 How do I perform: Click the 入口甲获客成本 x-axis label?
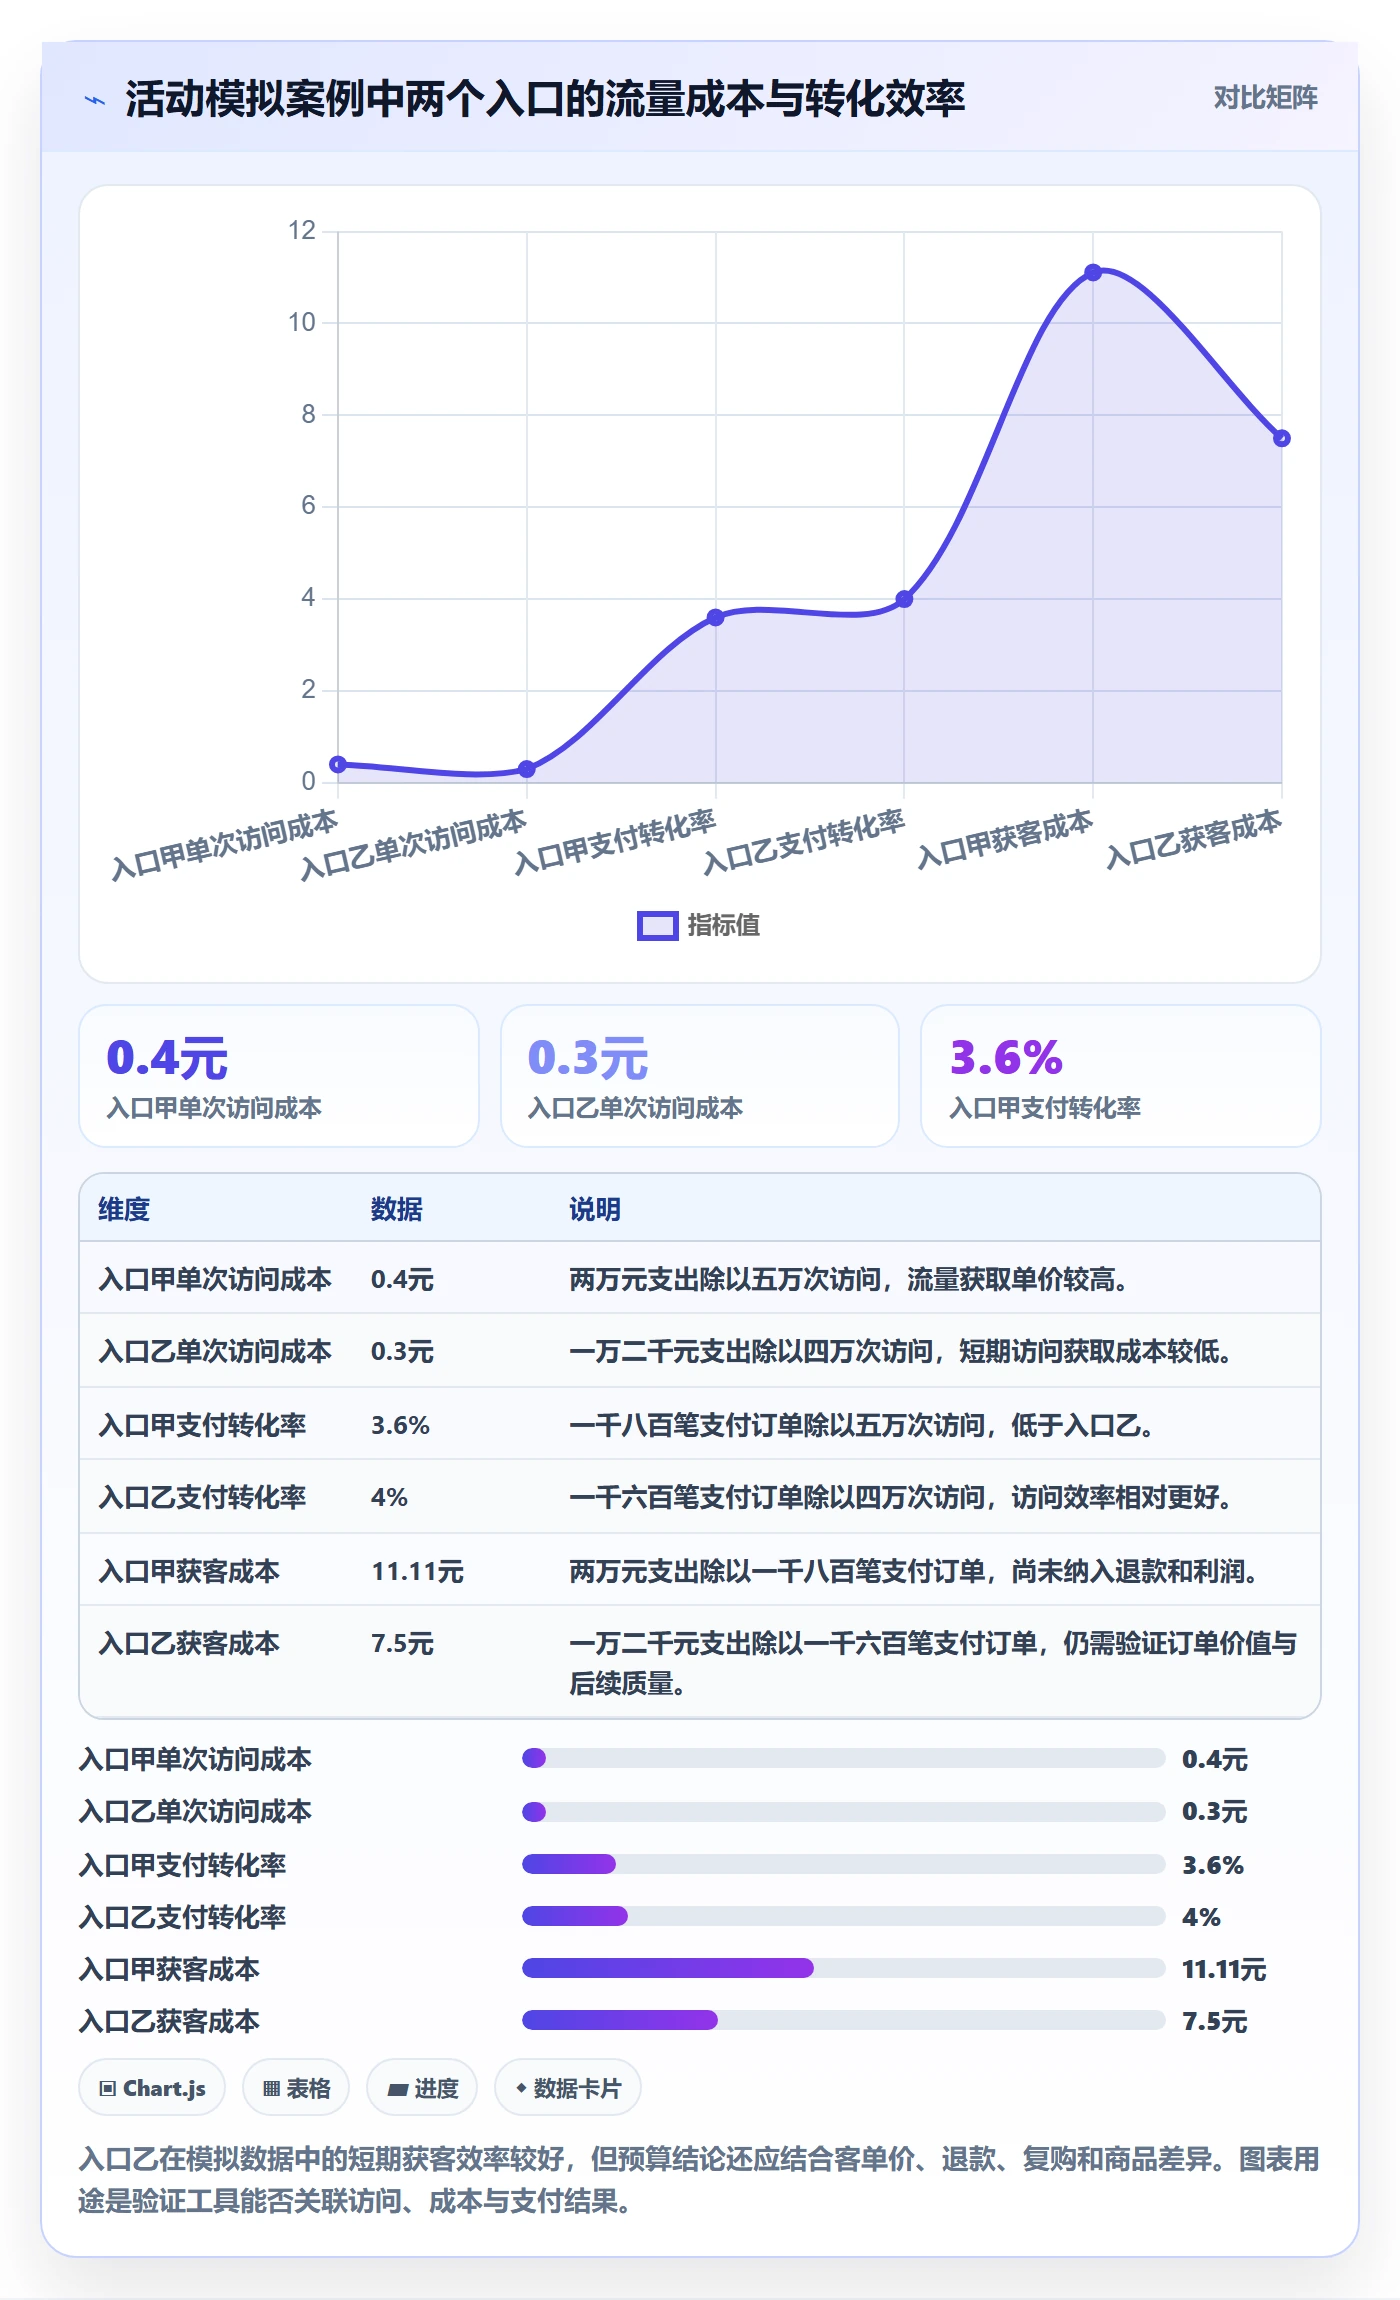pos(1005,840)
